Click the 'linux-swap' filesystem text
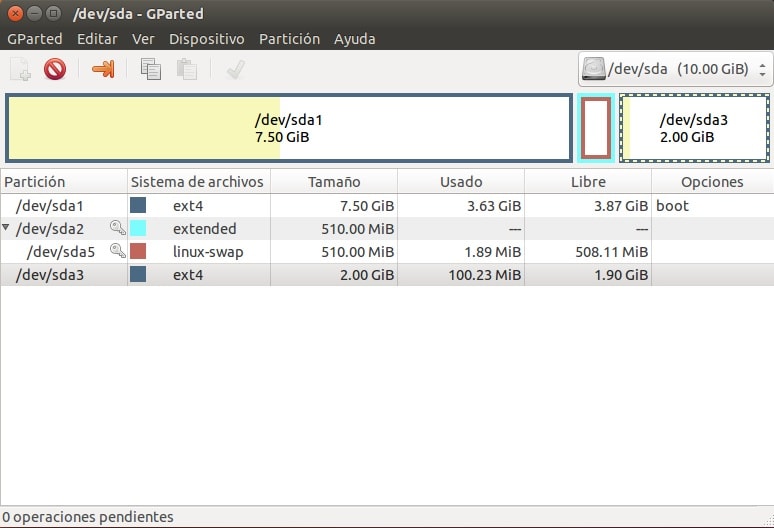Screen dimensions: 774x528 (208, 252)
